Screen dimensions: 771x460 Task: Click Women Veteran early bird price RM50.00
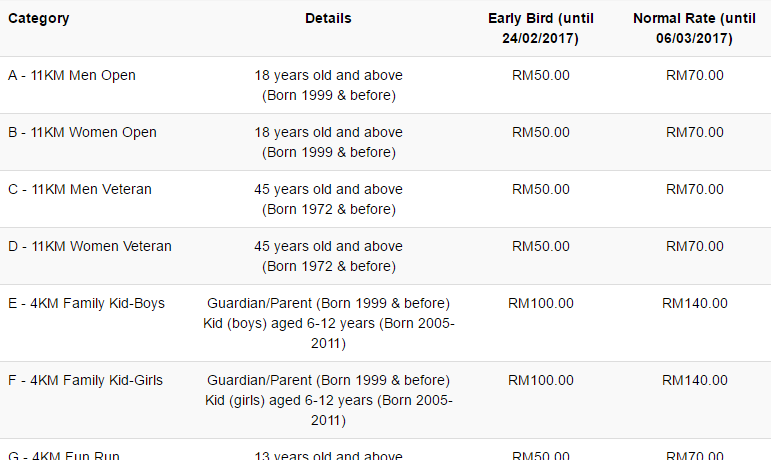pyautogui.click(x=541, y=247)
